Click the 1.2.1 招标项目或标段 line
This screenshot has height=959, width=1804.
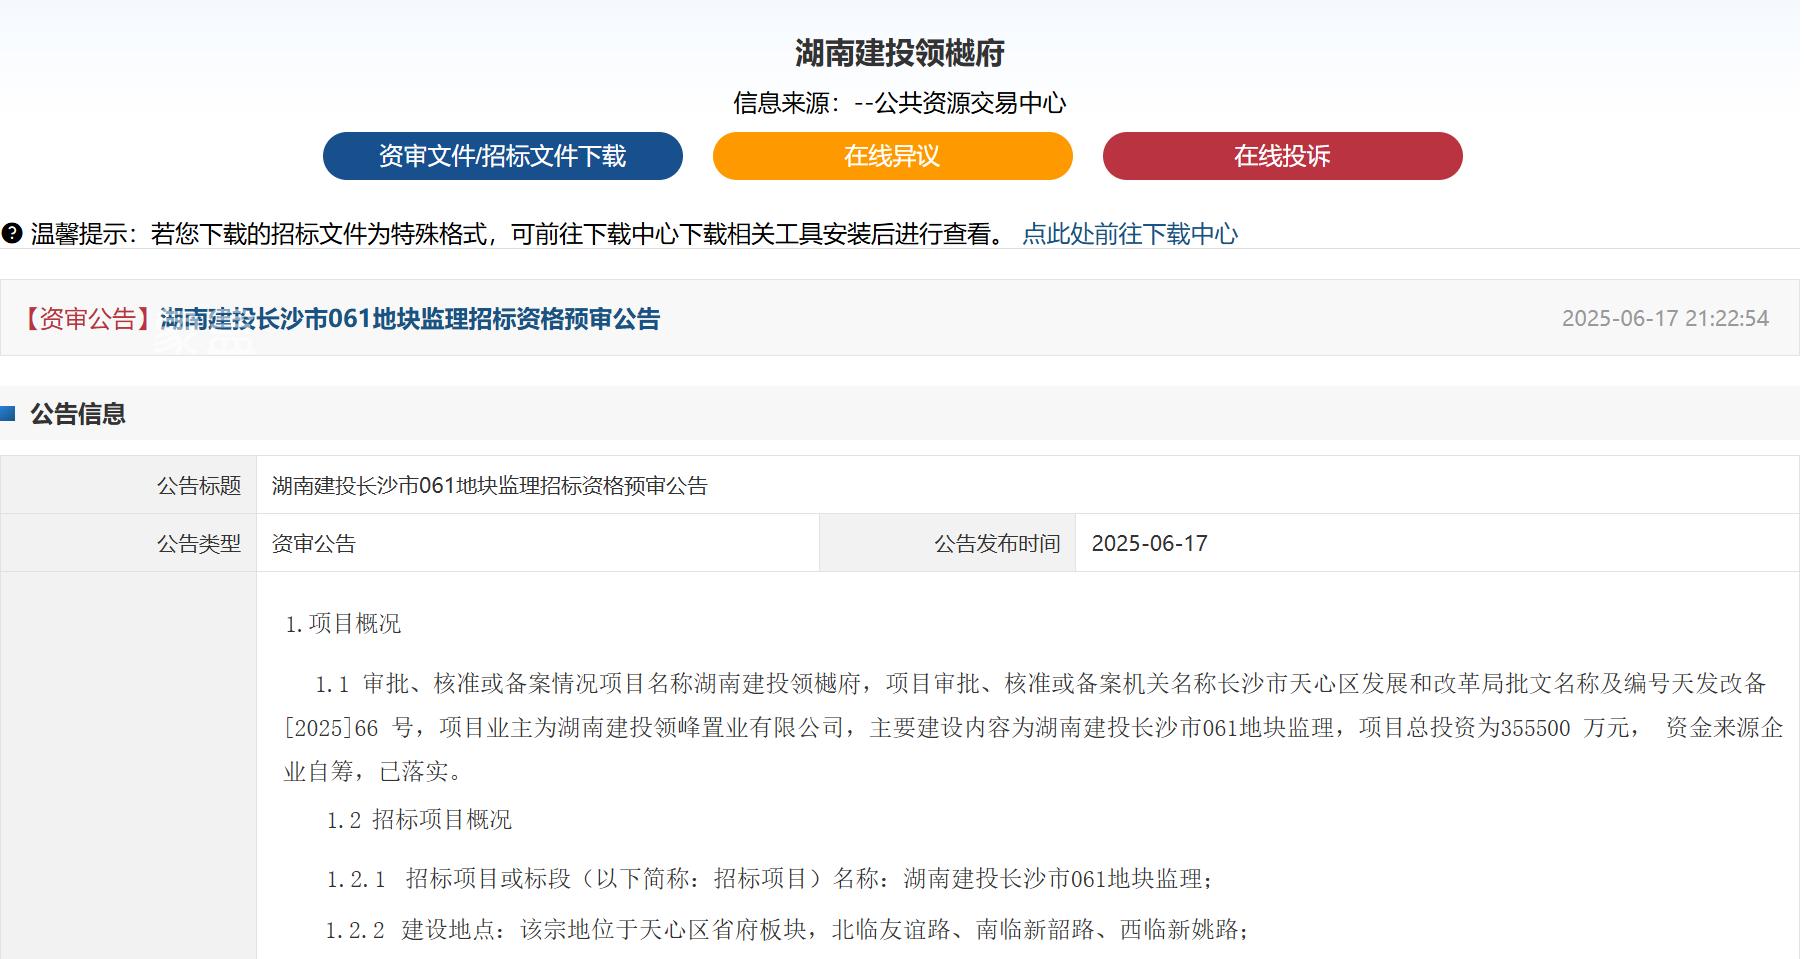(769, 879)
